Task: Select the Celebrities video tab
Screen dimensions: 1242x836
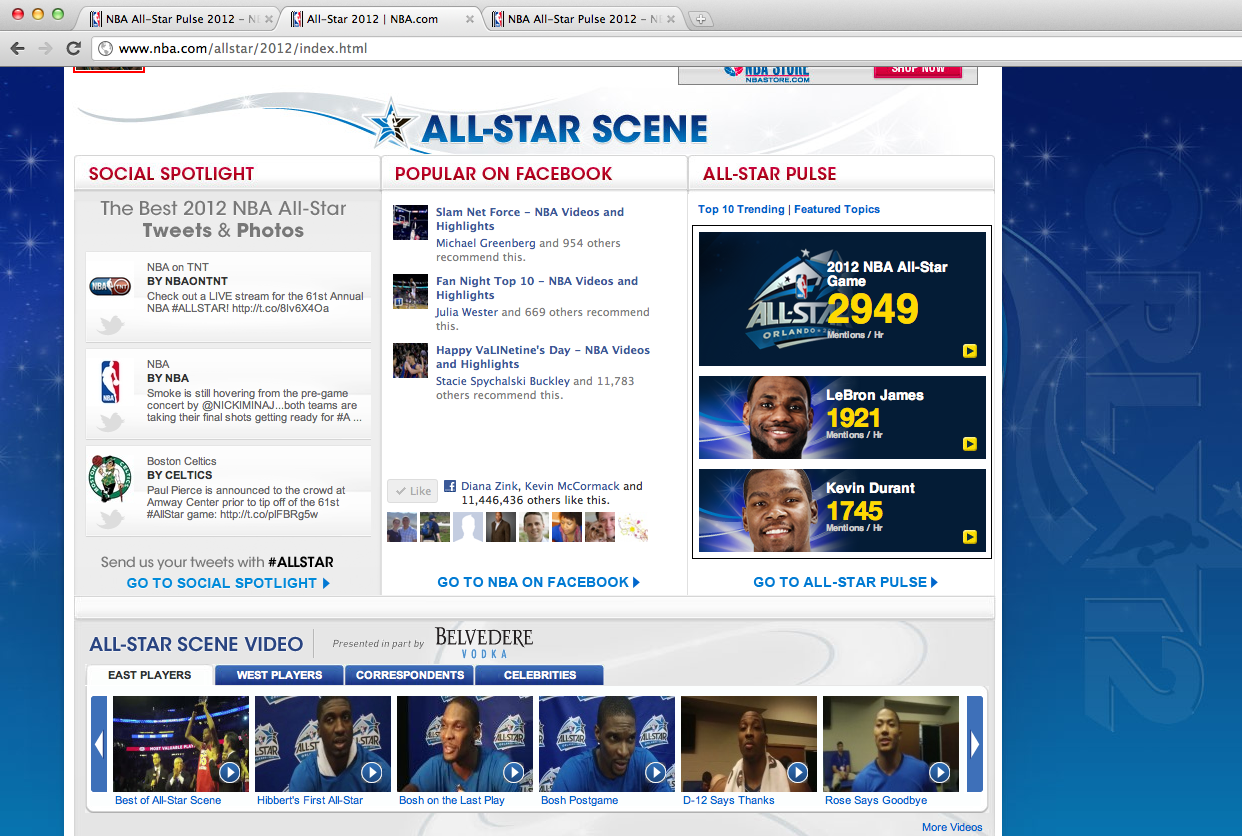Action: tap(539, 675)
